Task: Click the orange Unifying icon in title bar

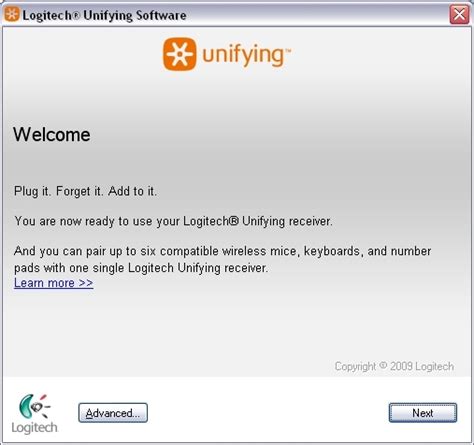Action: pyautogui.click(x=12, y=14)
